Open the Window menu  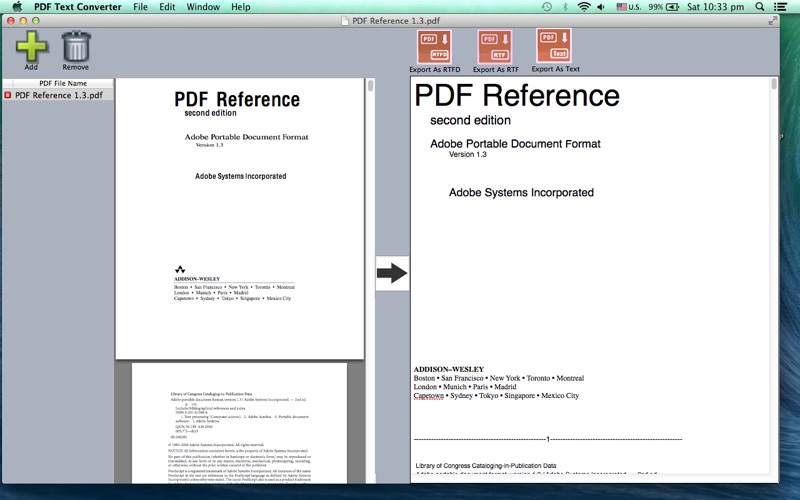[x=203, y=7]
